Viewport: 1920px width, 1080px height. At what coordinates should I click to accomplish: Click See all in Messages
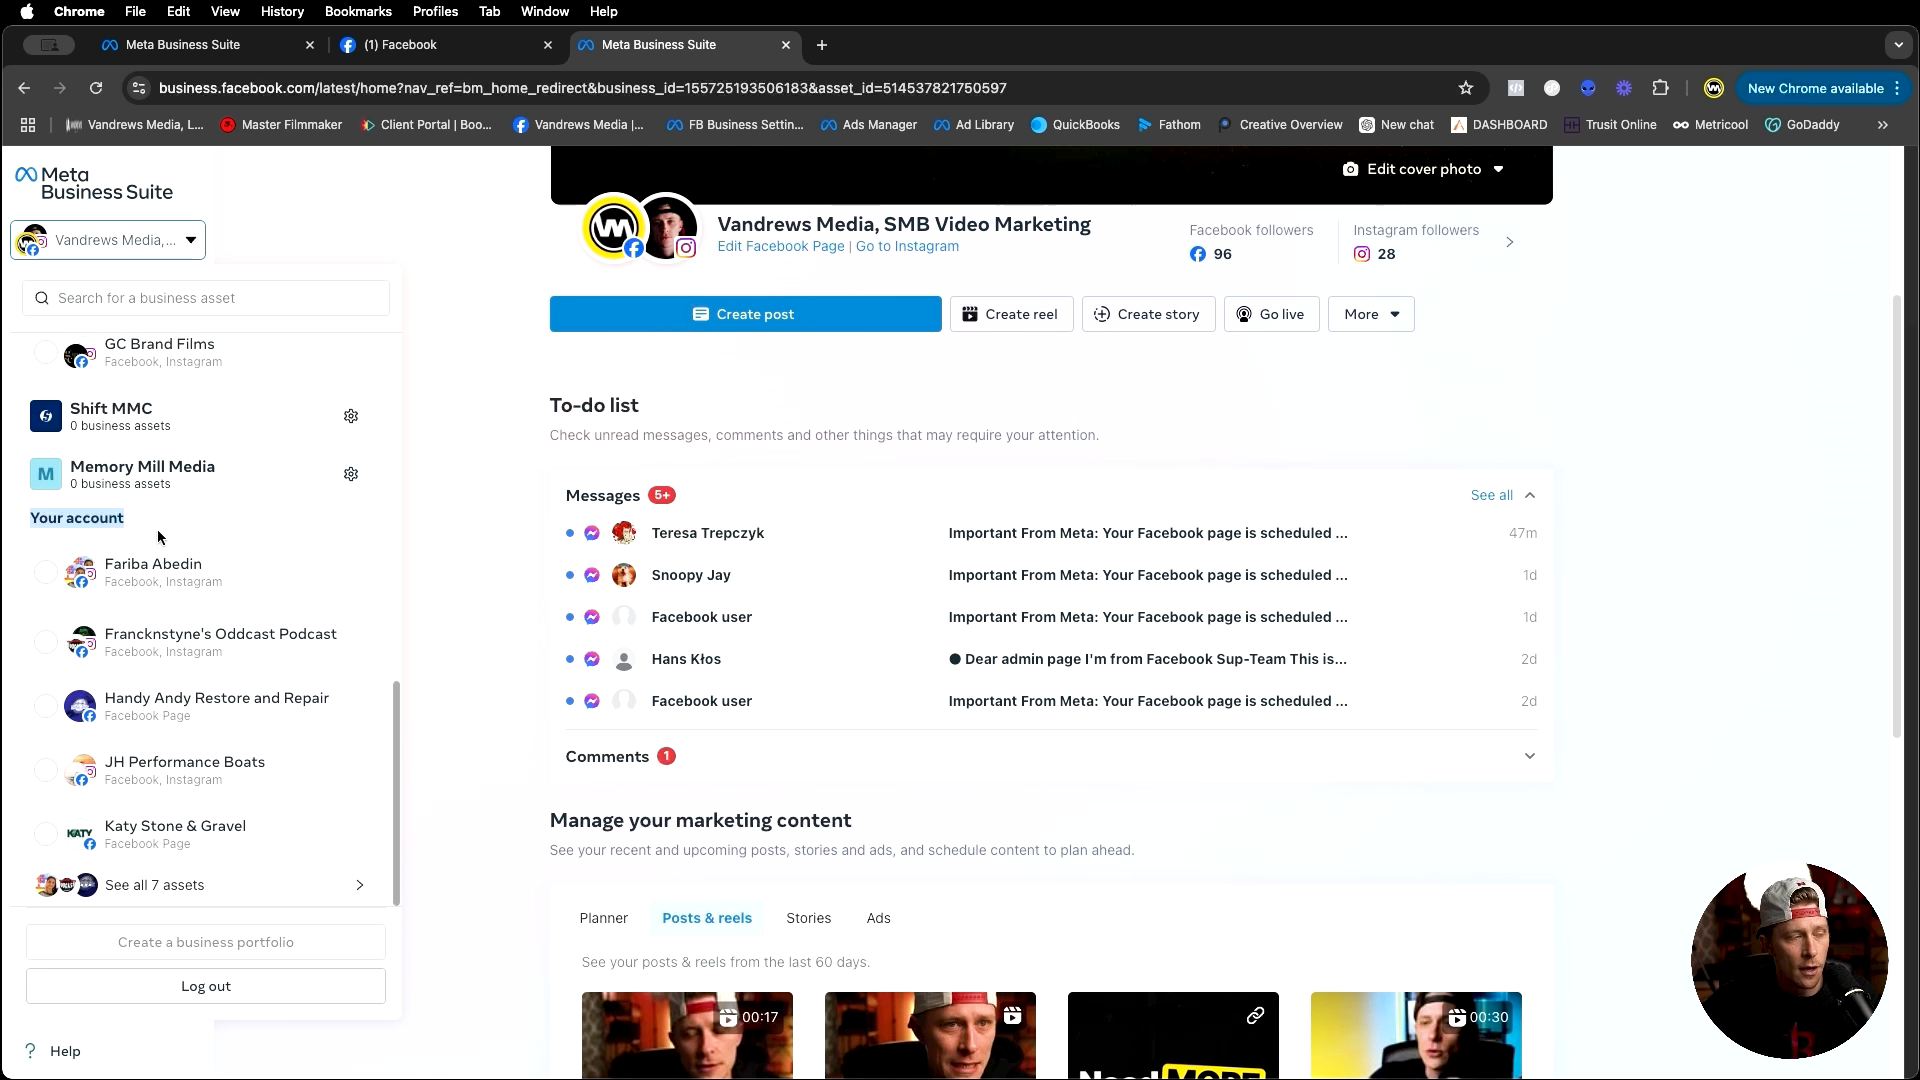(x=1492, y=495)
